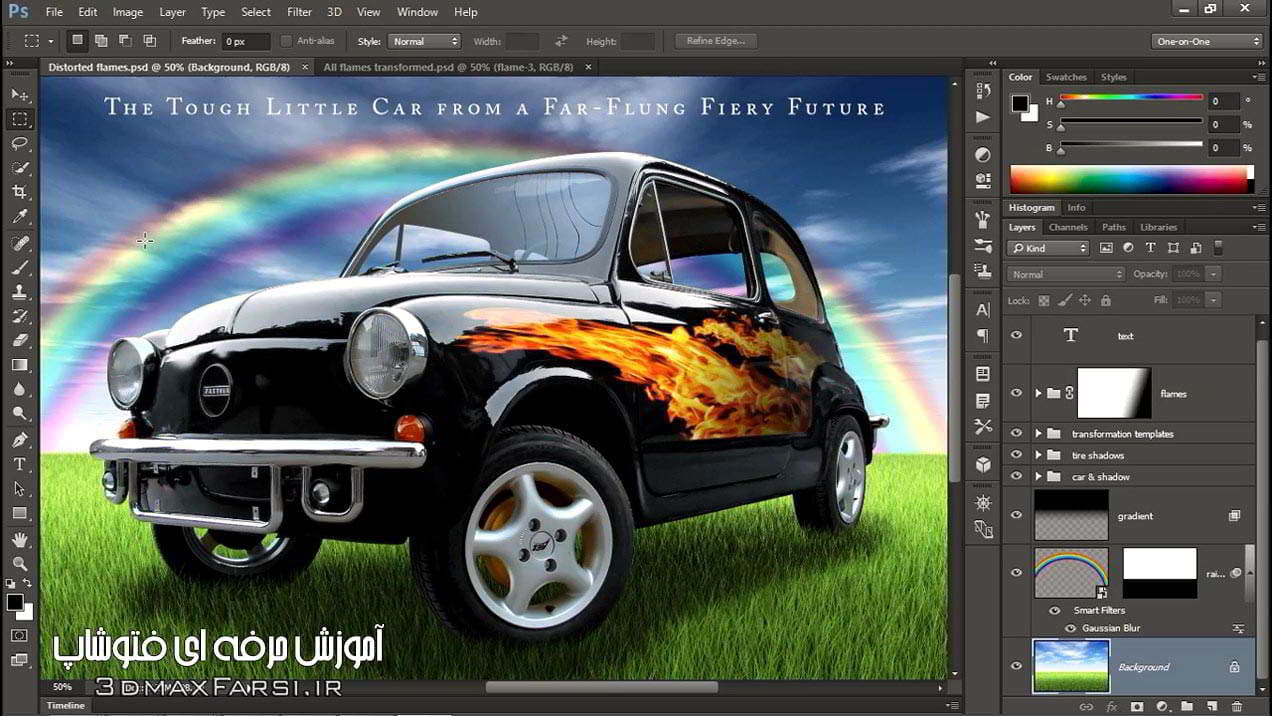1272x716 pixels.
Task: Hide the transformation templates group
Action: 1016,433
